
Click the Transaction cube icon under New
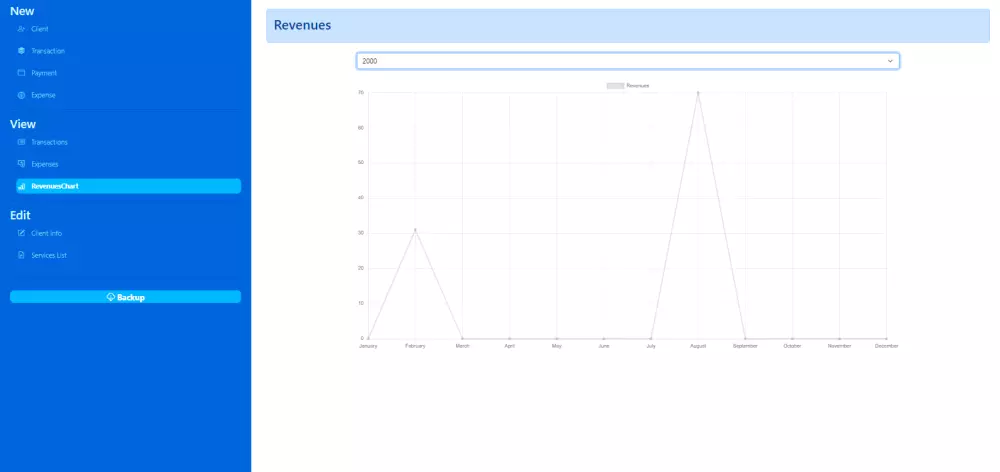[21, 51]
